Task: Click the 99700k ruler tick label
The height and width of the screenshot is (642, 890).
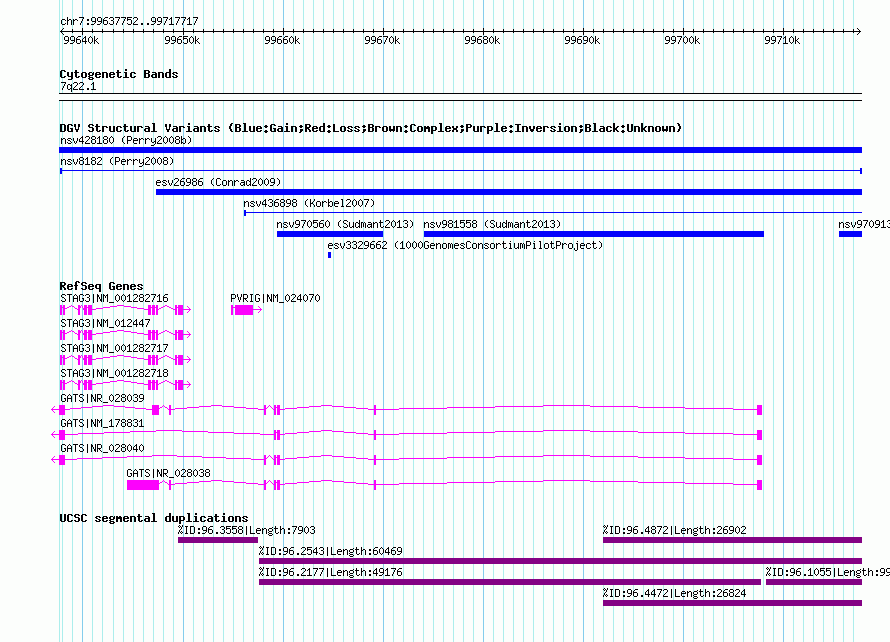Action: [x=682, y=40]
